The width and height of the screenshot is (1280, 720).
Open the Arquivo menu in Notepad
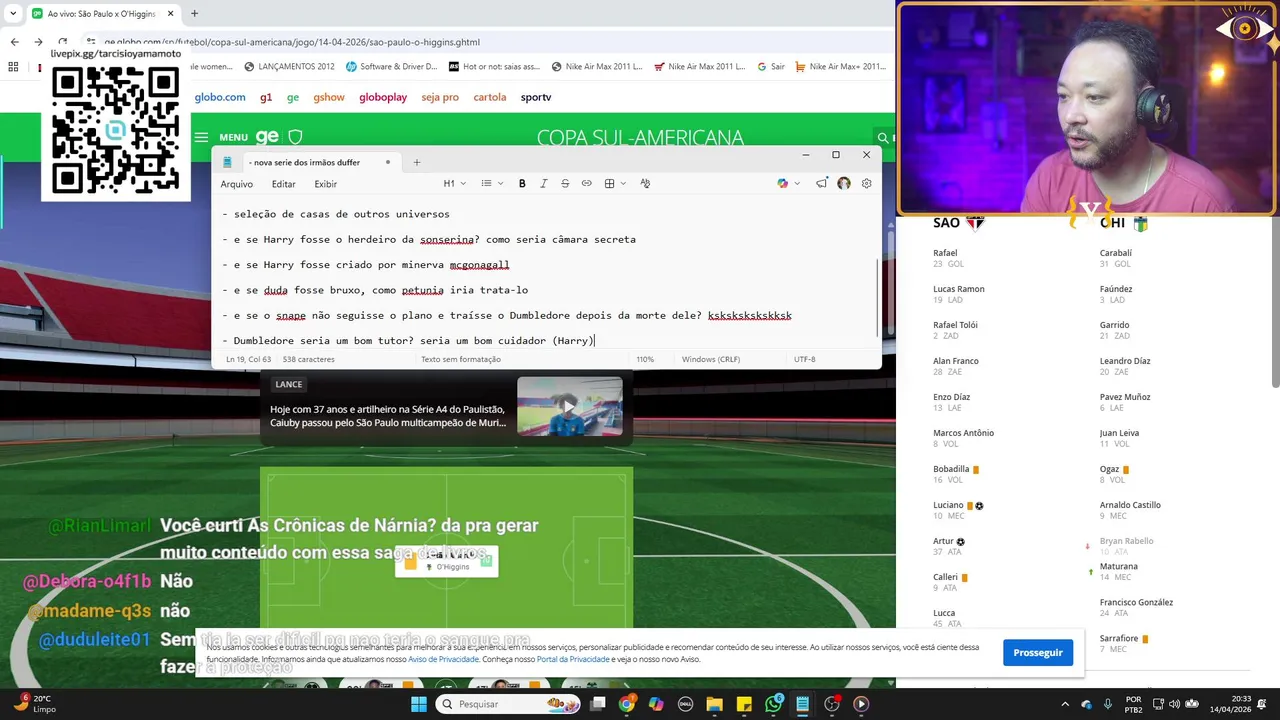click(237, 184)
